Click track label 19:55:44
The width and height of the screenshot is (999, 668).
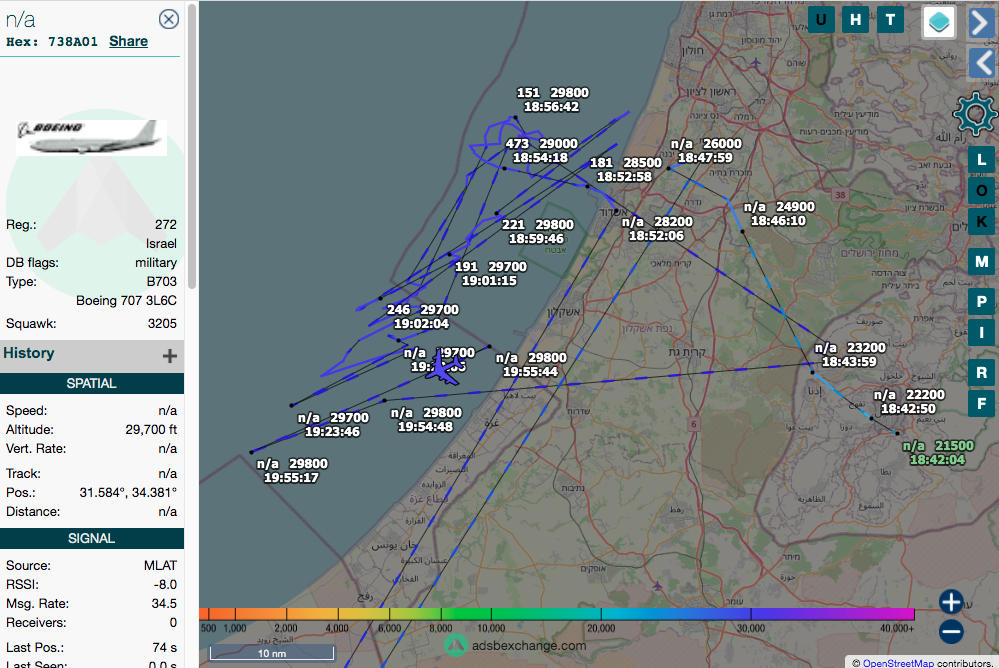[x=531, y=372]
